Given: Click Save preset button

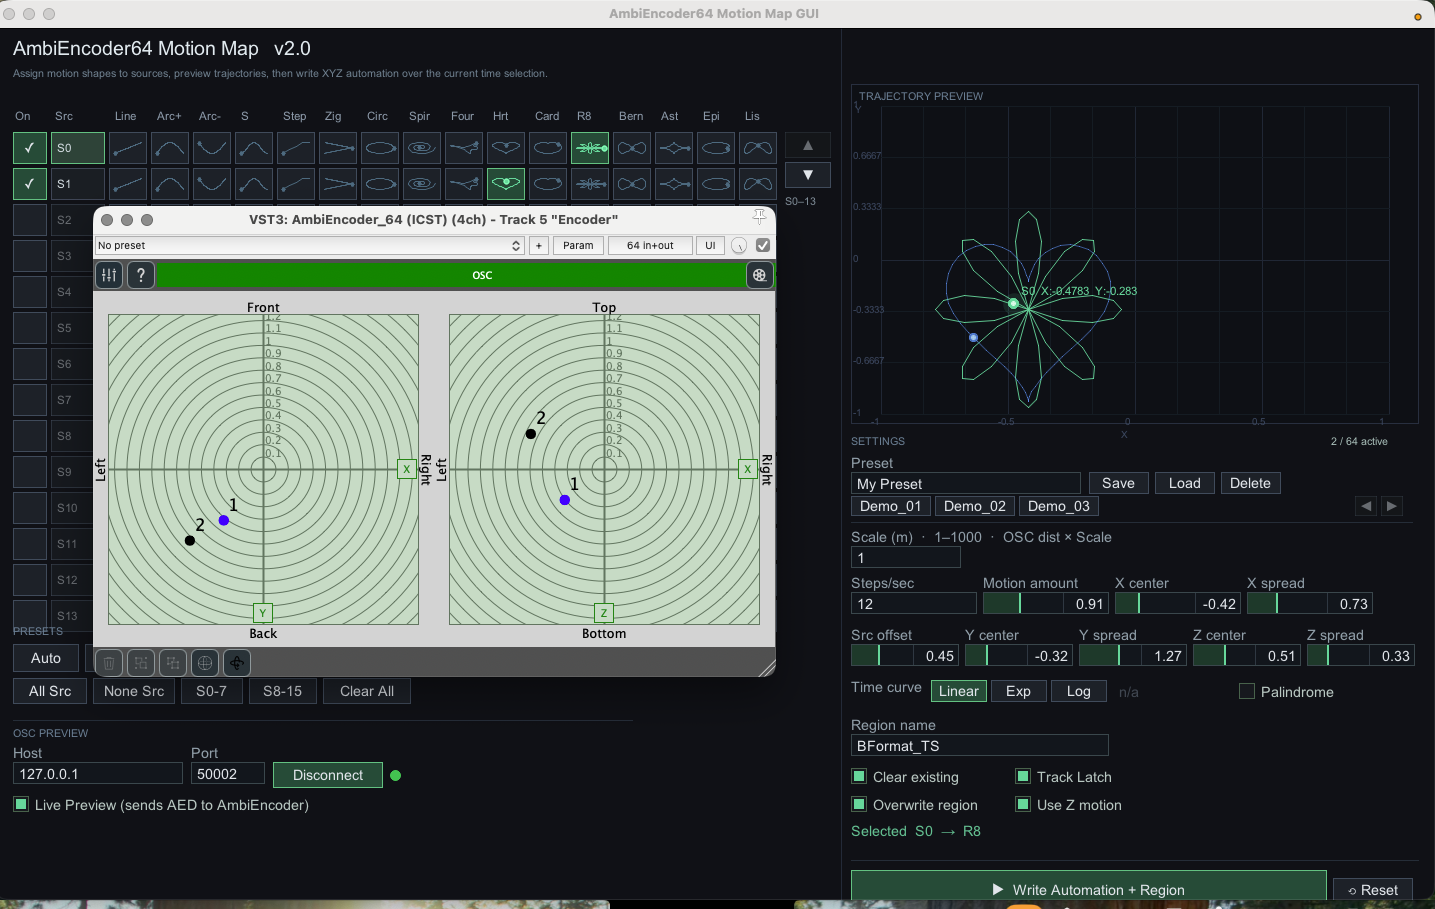Looking at the screenshot, I should (x=1119, y=483).
